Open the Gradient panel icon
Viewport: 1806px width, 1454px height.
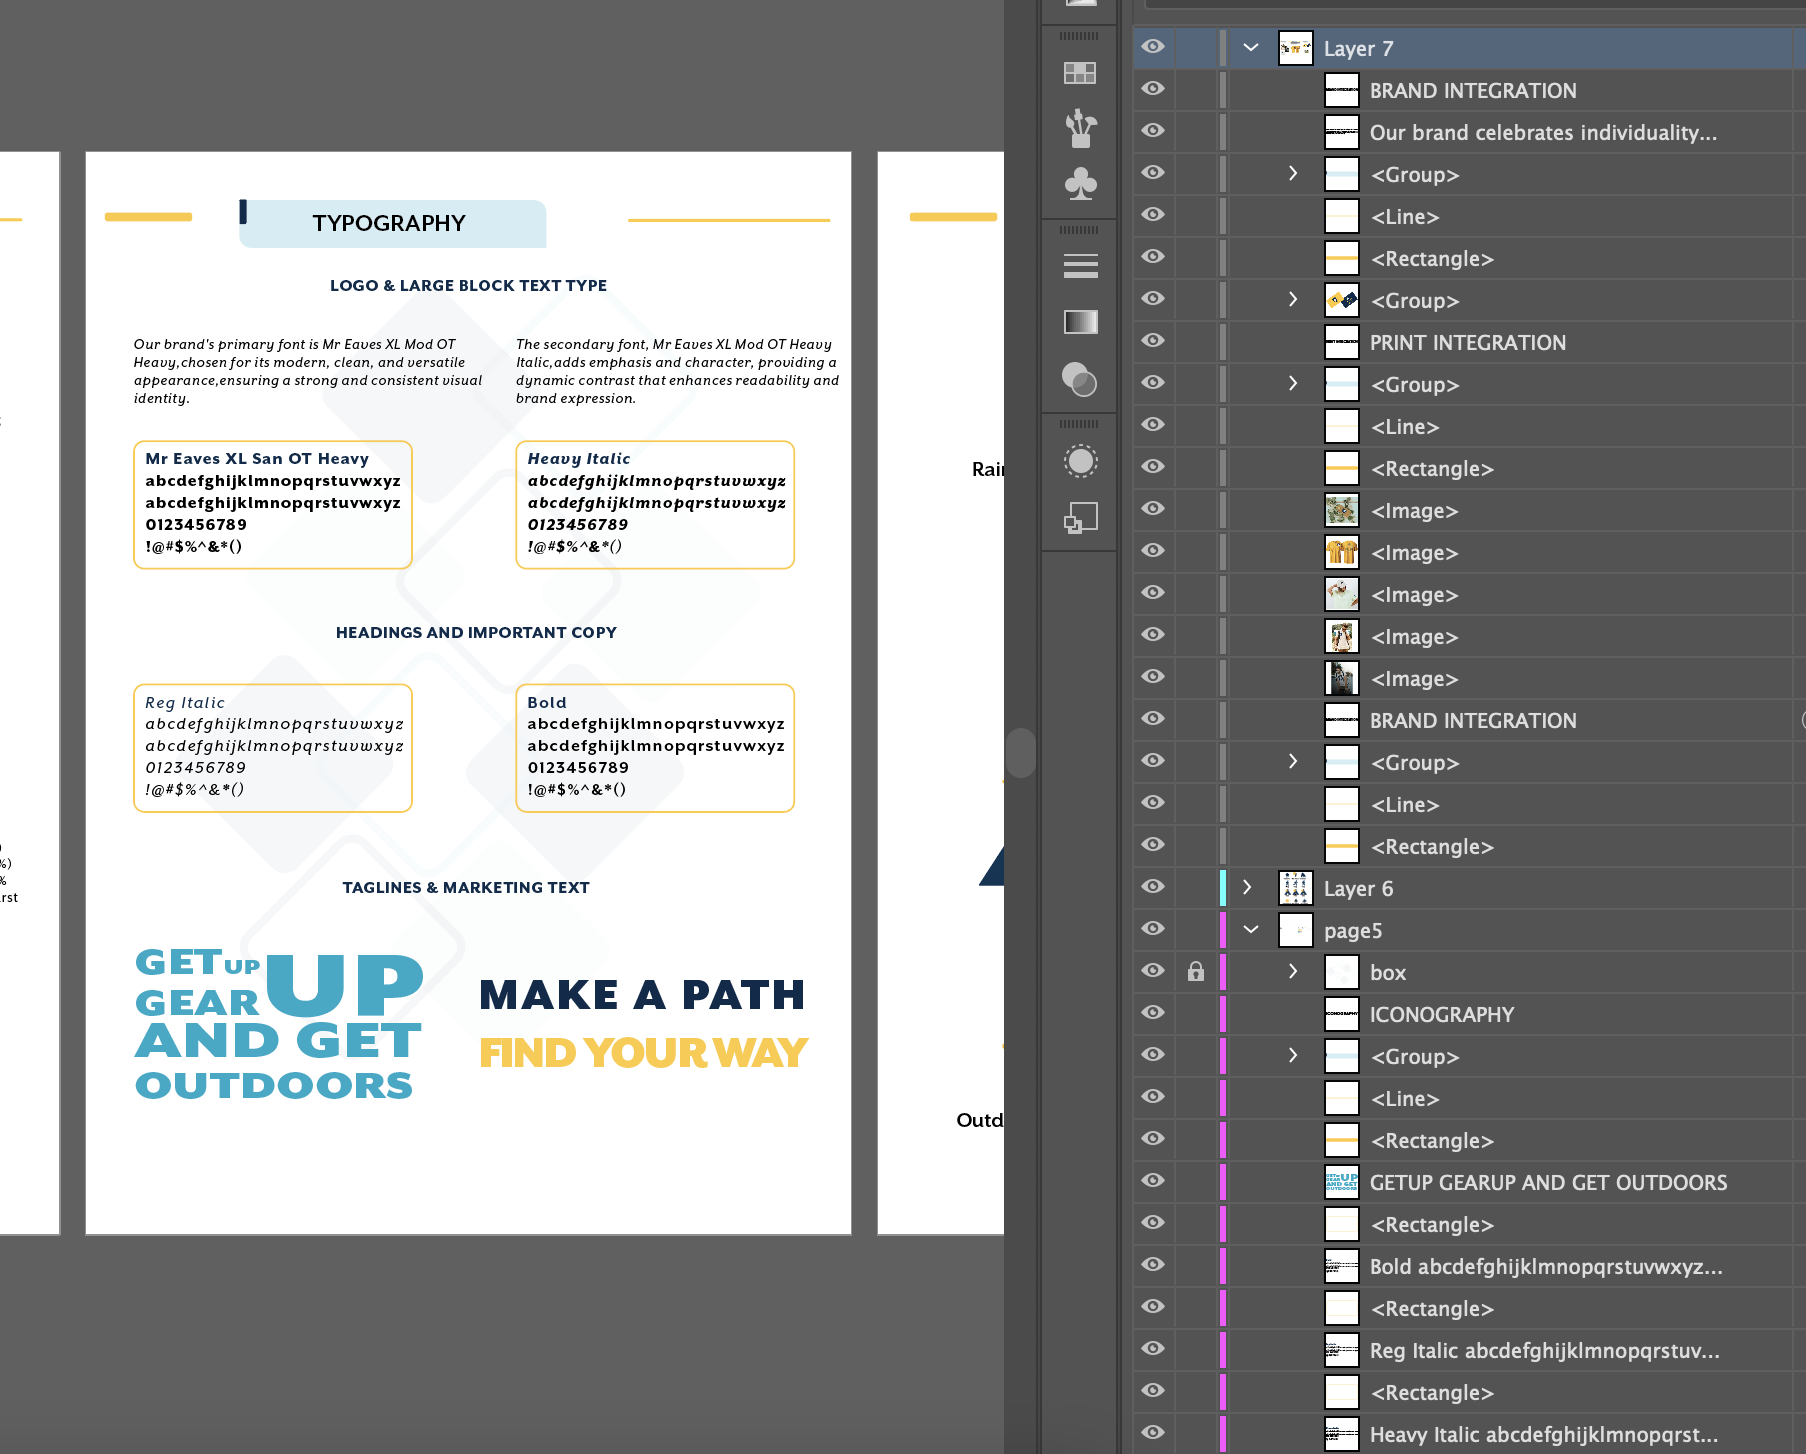point(1080,322)
